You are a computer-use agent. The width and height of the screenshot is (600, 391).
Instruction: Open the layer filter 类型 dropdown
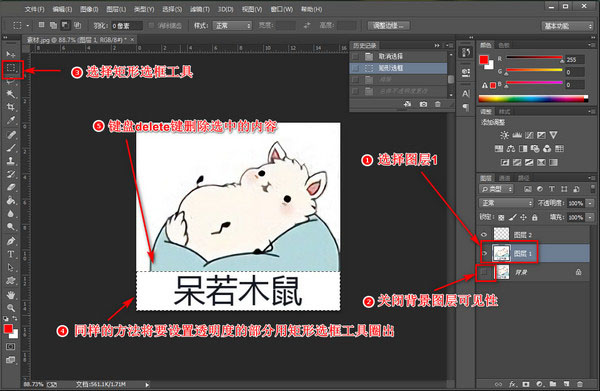(496, 189)
